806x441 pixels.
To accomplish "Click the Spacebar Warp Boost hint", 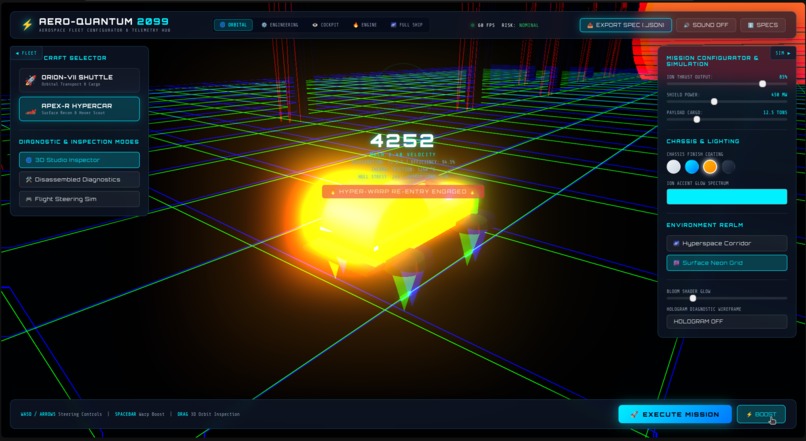I will coord(139,414).
